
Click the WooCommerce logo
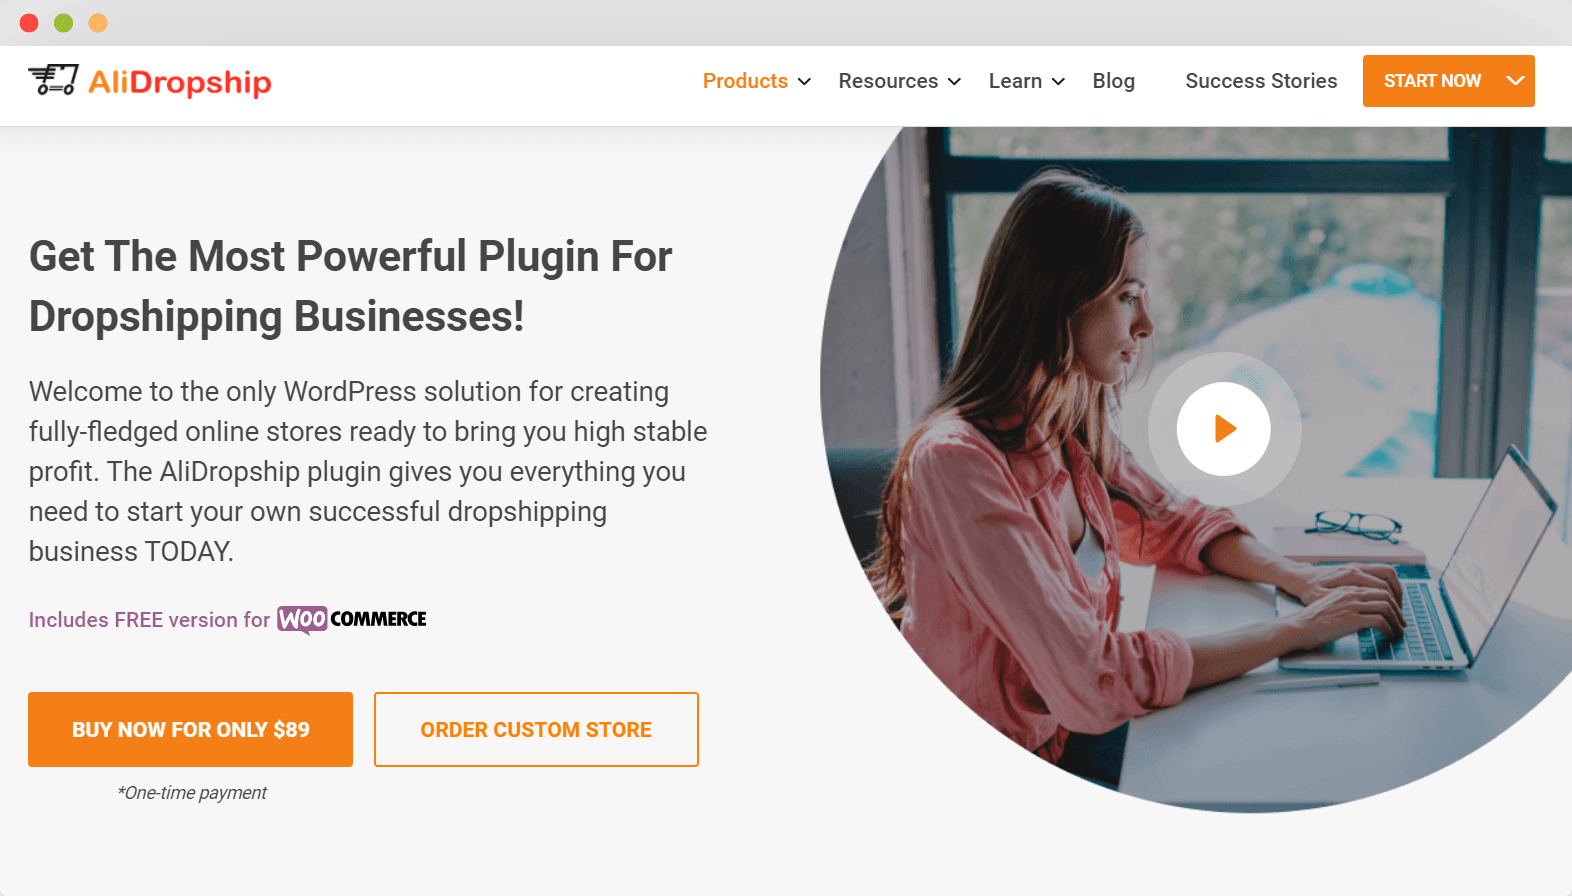click(x=352, y=620)
